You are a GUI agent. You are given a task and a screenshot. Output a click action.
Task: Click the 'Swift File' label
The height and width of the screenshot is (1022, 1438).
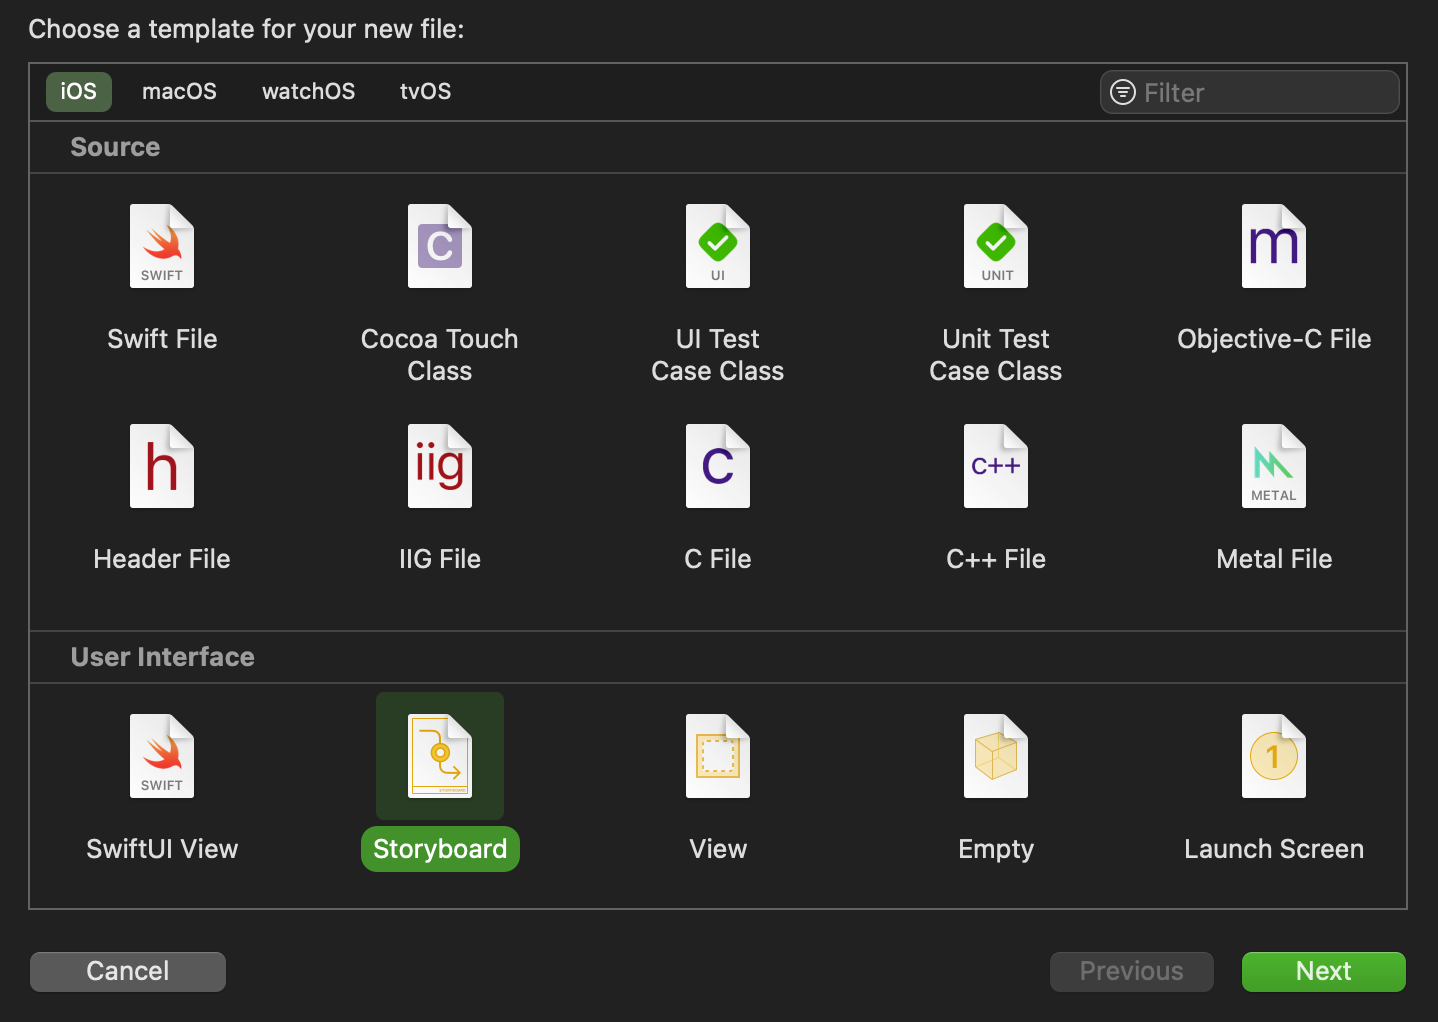click(x=162, y=339)
